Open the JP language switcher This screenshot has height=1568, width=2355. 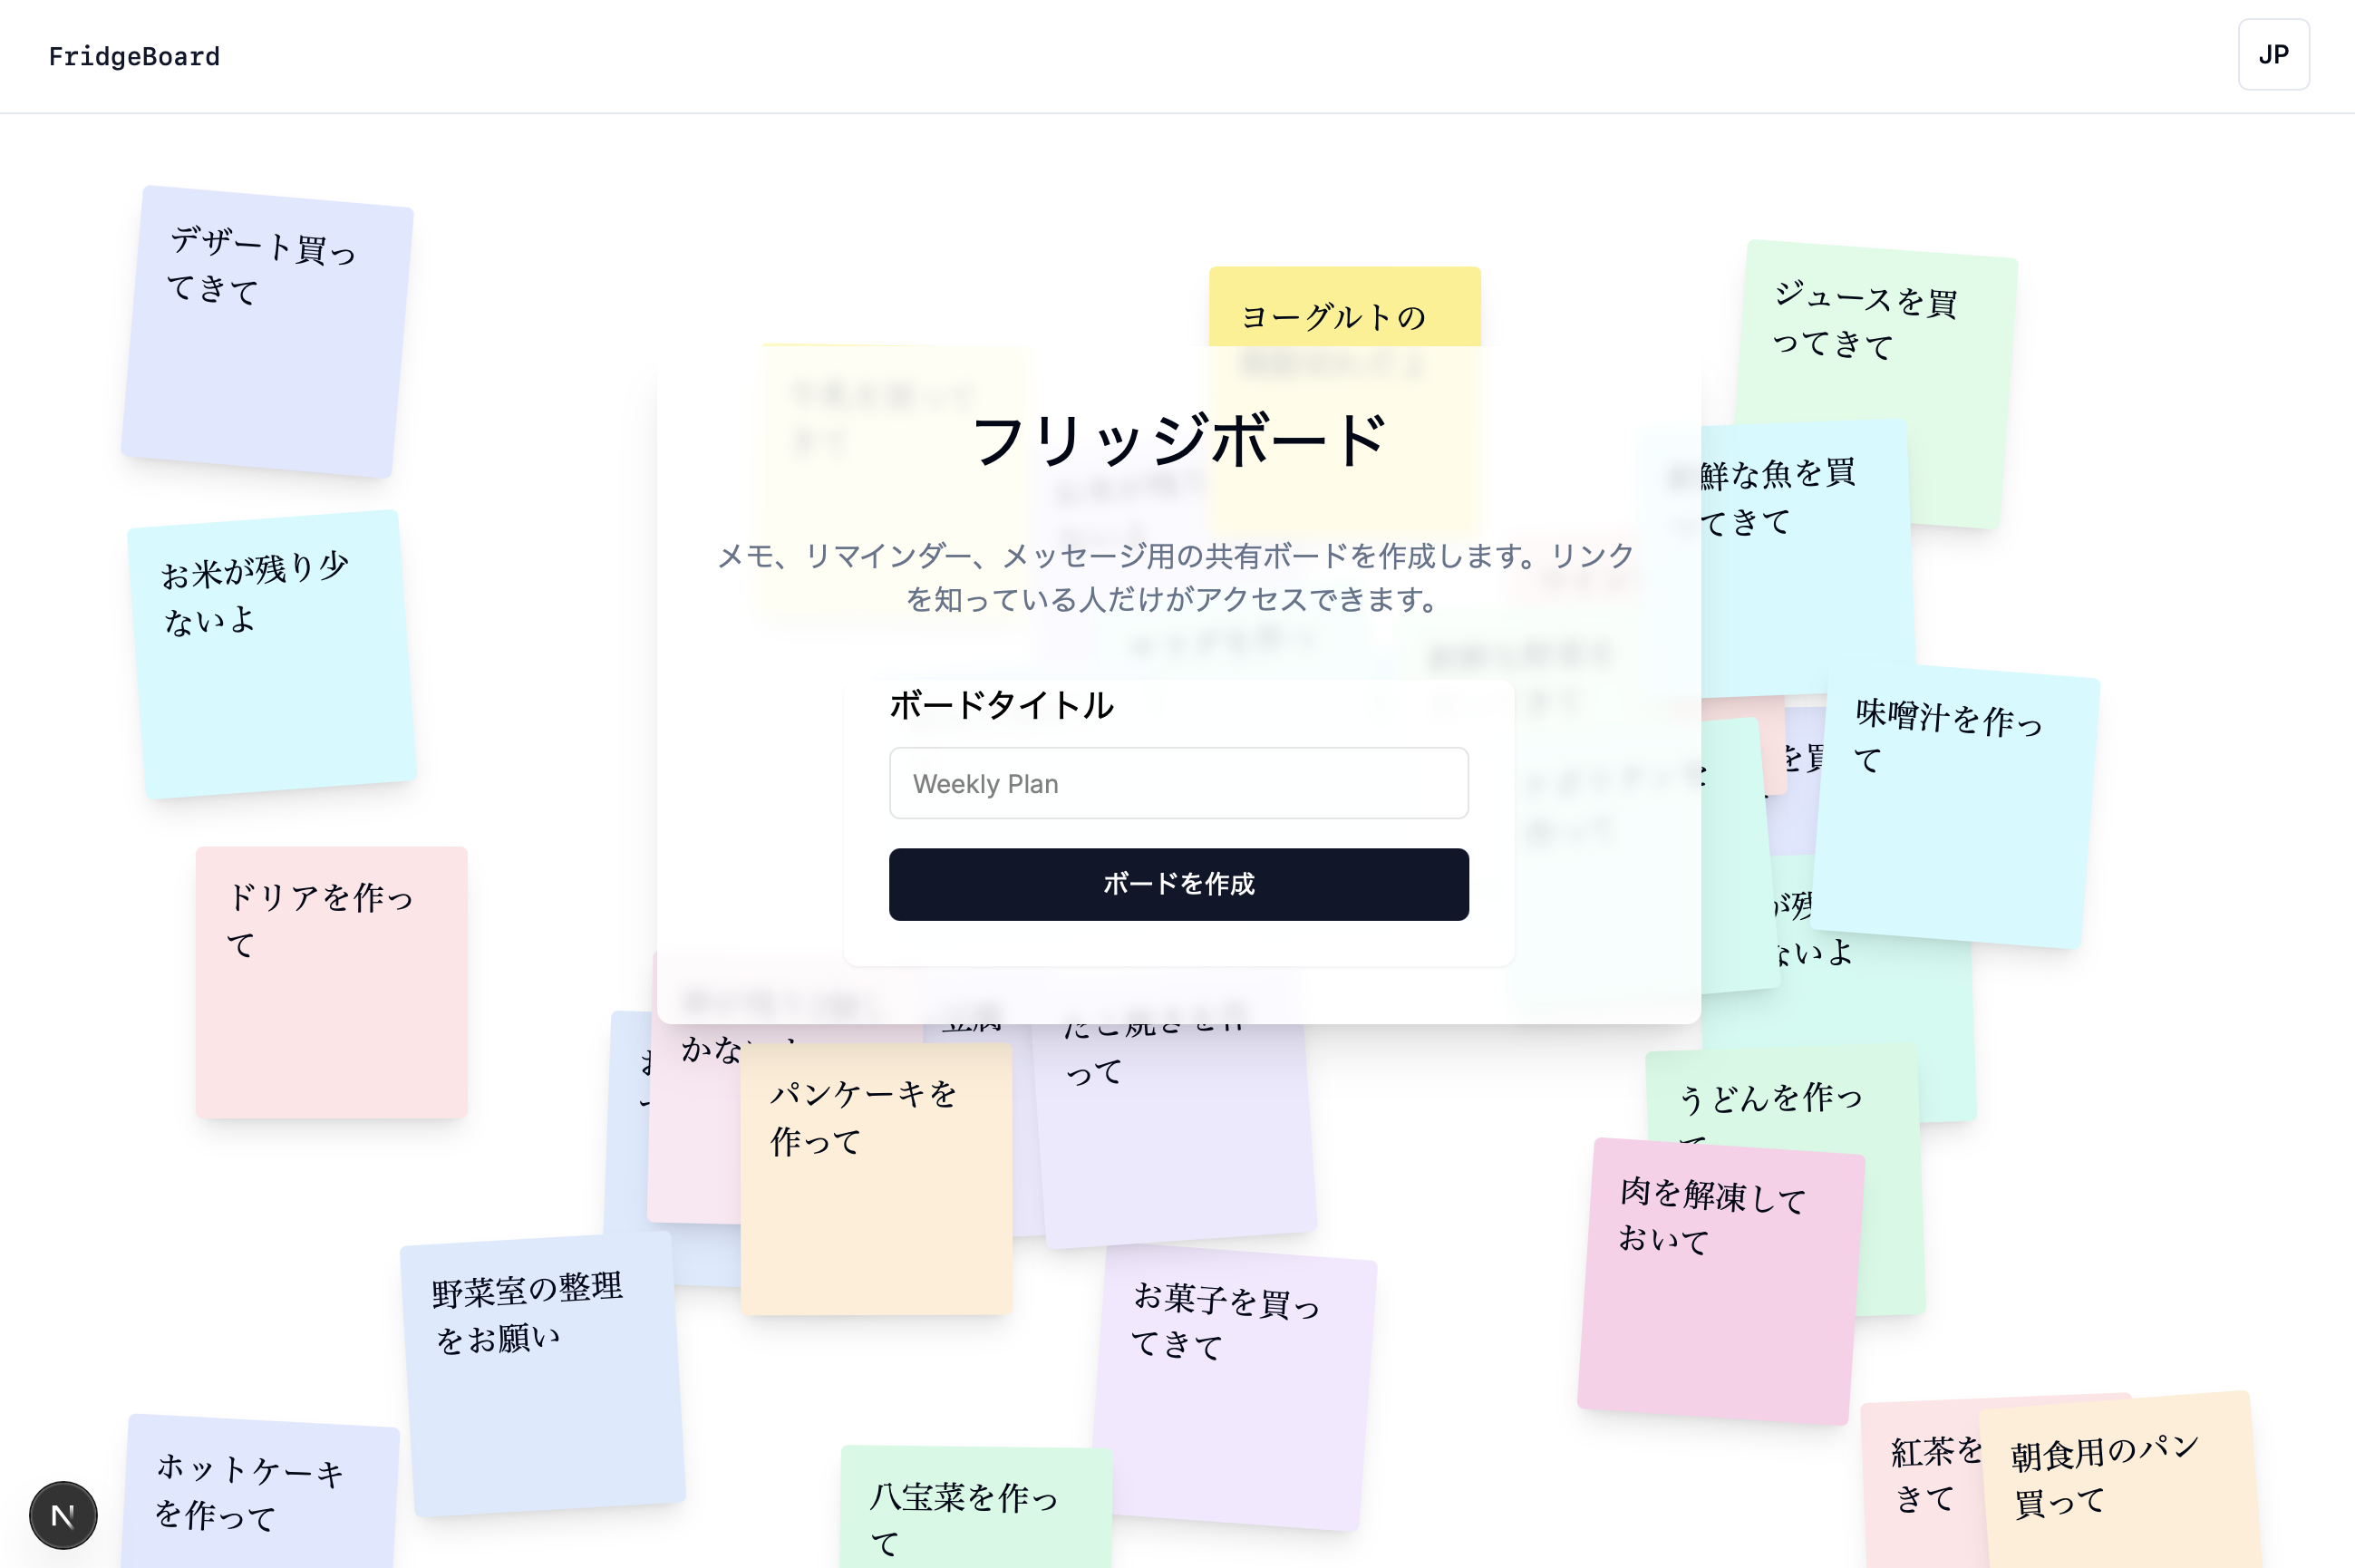pos(2273,55)
